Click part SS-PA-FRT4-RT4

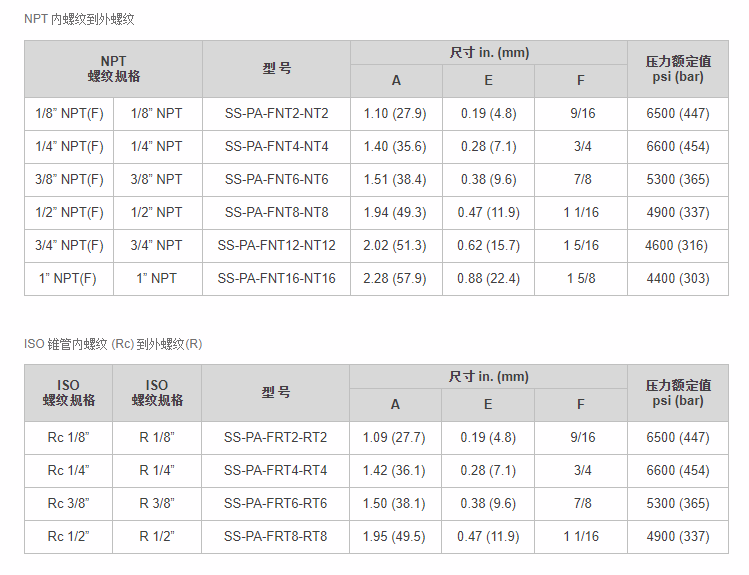275,471
